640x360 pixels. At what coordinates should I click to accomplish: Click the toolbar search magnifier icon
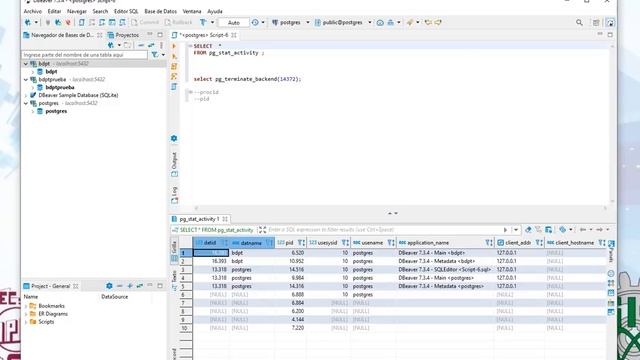(x=579, y=22)
